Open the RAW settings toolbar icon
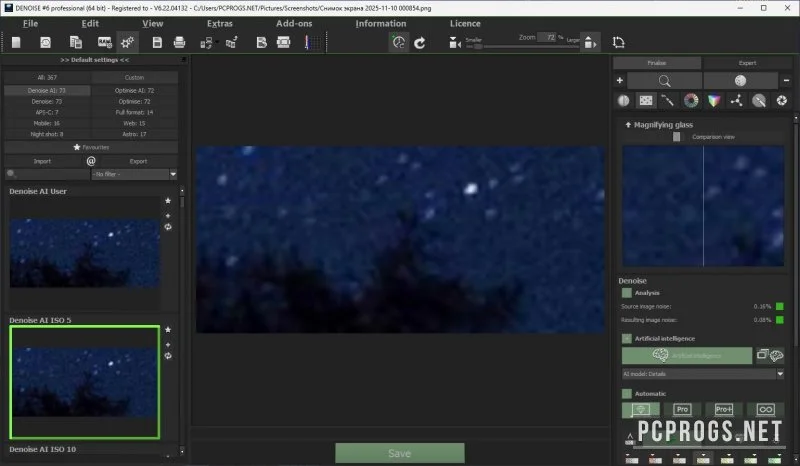This screenshot has height=466, width=800. tap(105, 42)
